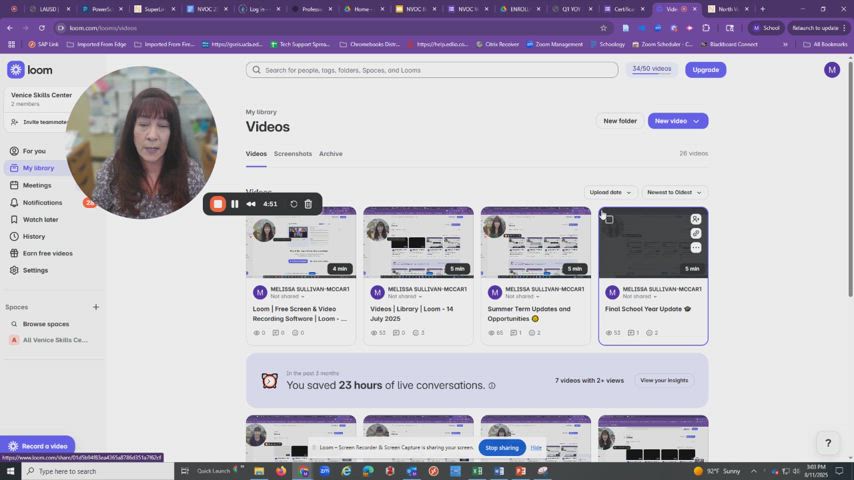
Task: Stop the Loom recording with the red button
Action: pos(217,204)
